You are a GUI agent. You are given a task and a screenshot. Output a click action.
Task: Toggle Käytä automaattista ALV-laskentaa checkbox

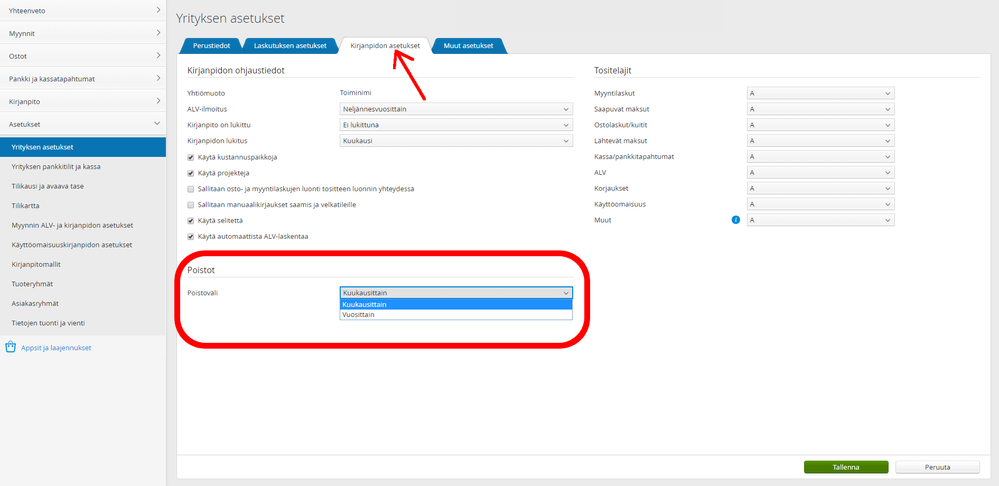click(190, 237)
